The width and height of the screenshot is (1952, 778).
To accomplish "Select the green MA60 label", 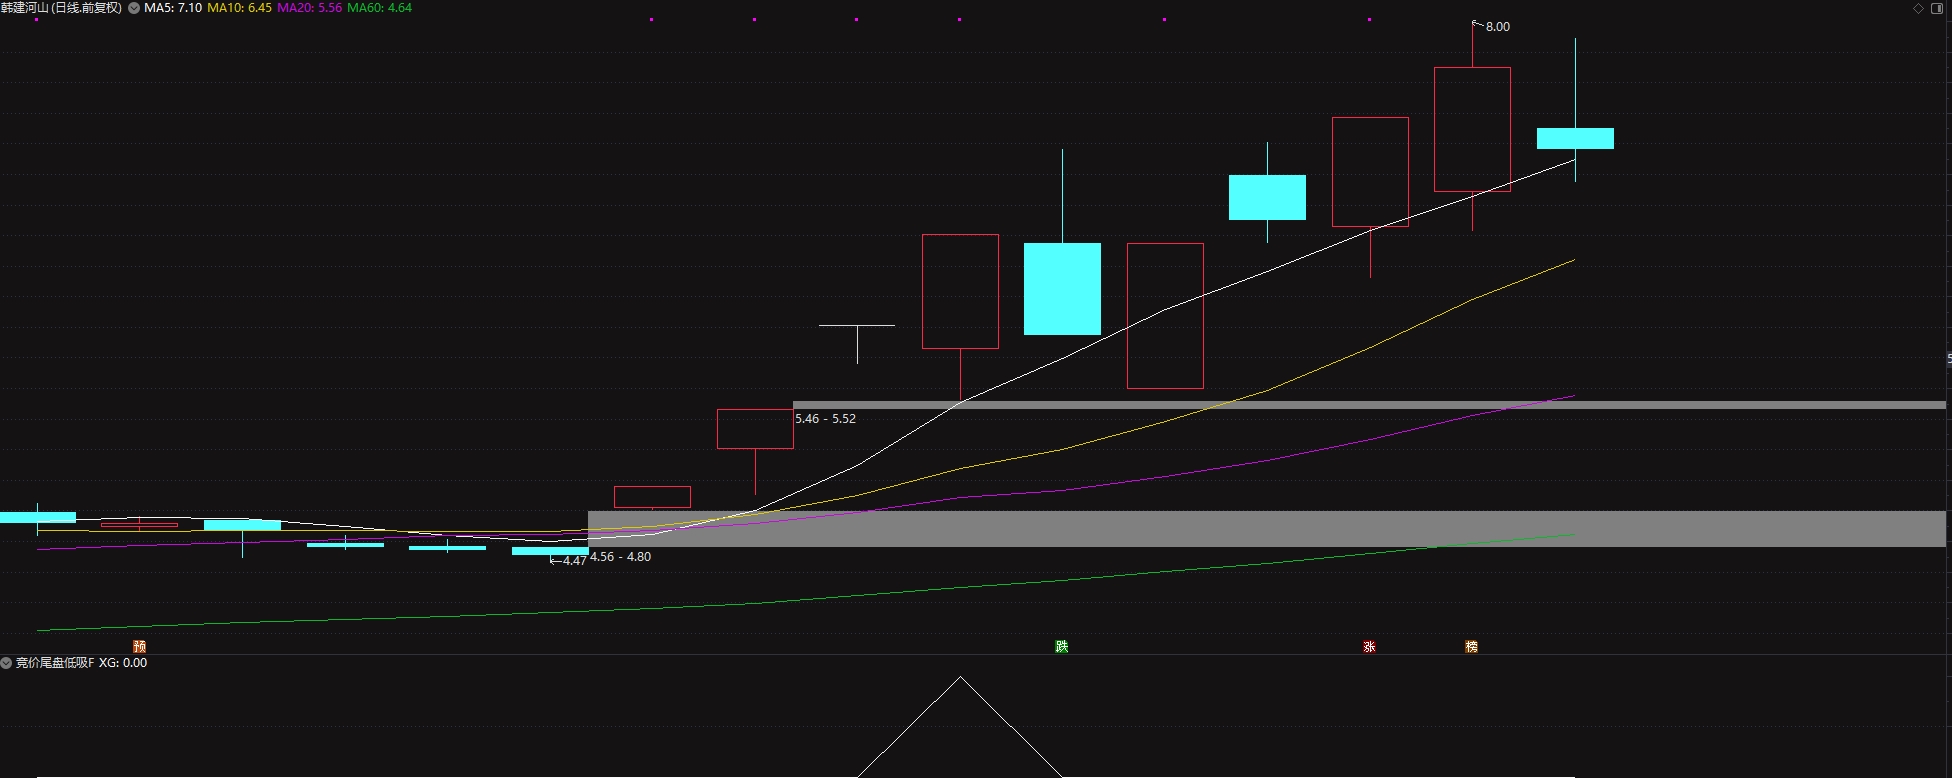I will (x=379, y=8).
